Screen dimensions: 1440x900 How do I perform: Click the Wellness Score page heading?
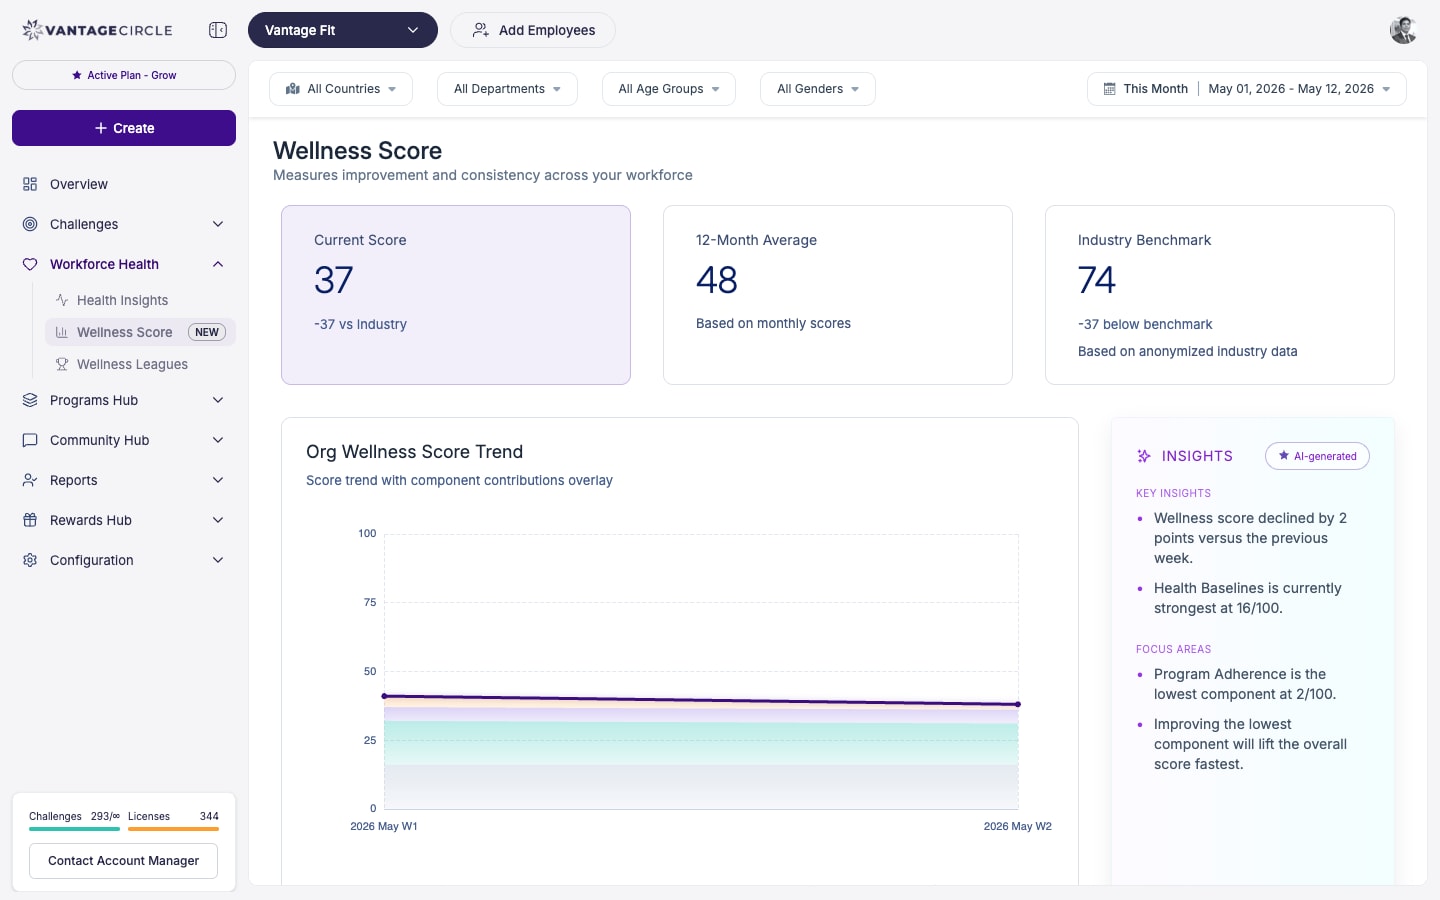pyautogui.click(x=357, y=150)
